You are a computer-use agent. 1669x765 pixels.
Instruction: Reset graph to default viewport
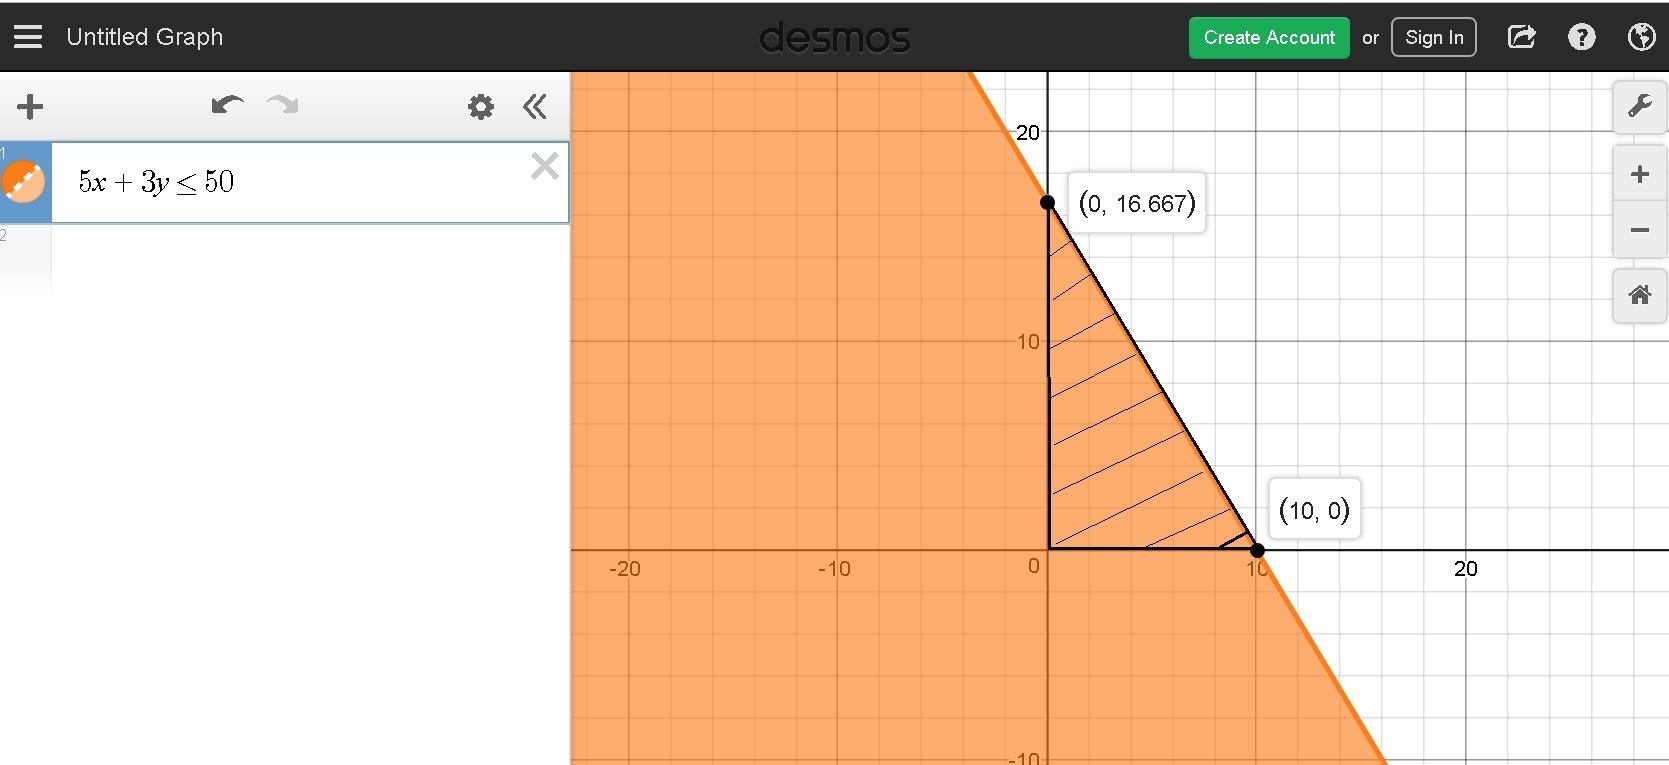(x=1640, y=296)
